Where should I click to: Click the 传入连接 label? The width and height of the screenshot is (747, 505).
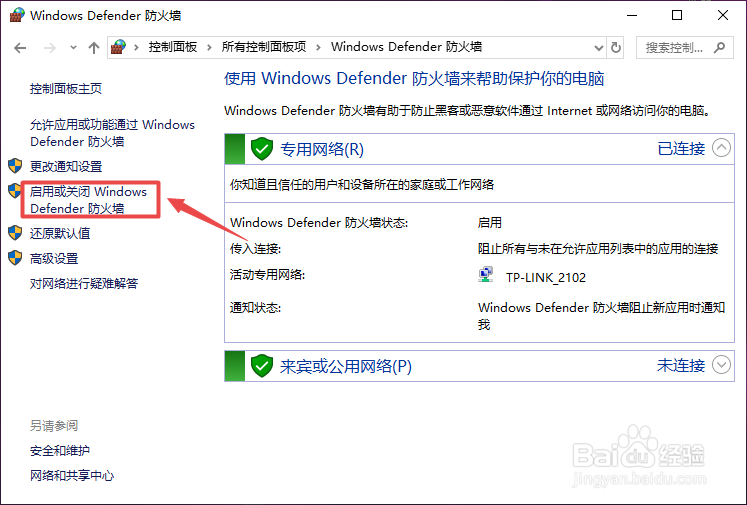click(255, 248)
